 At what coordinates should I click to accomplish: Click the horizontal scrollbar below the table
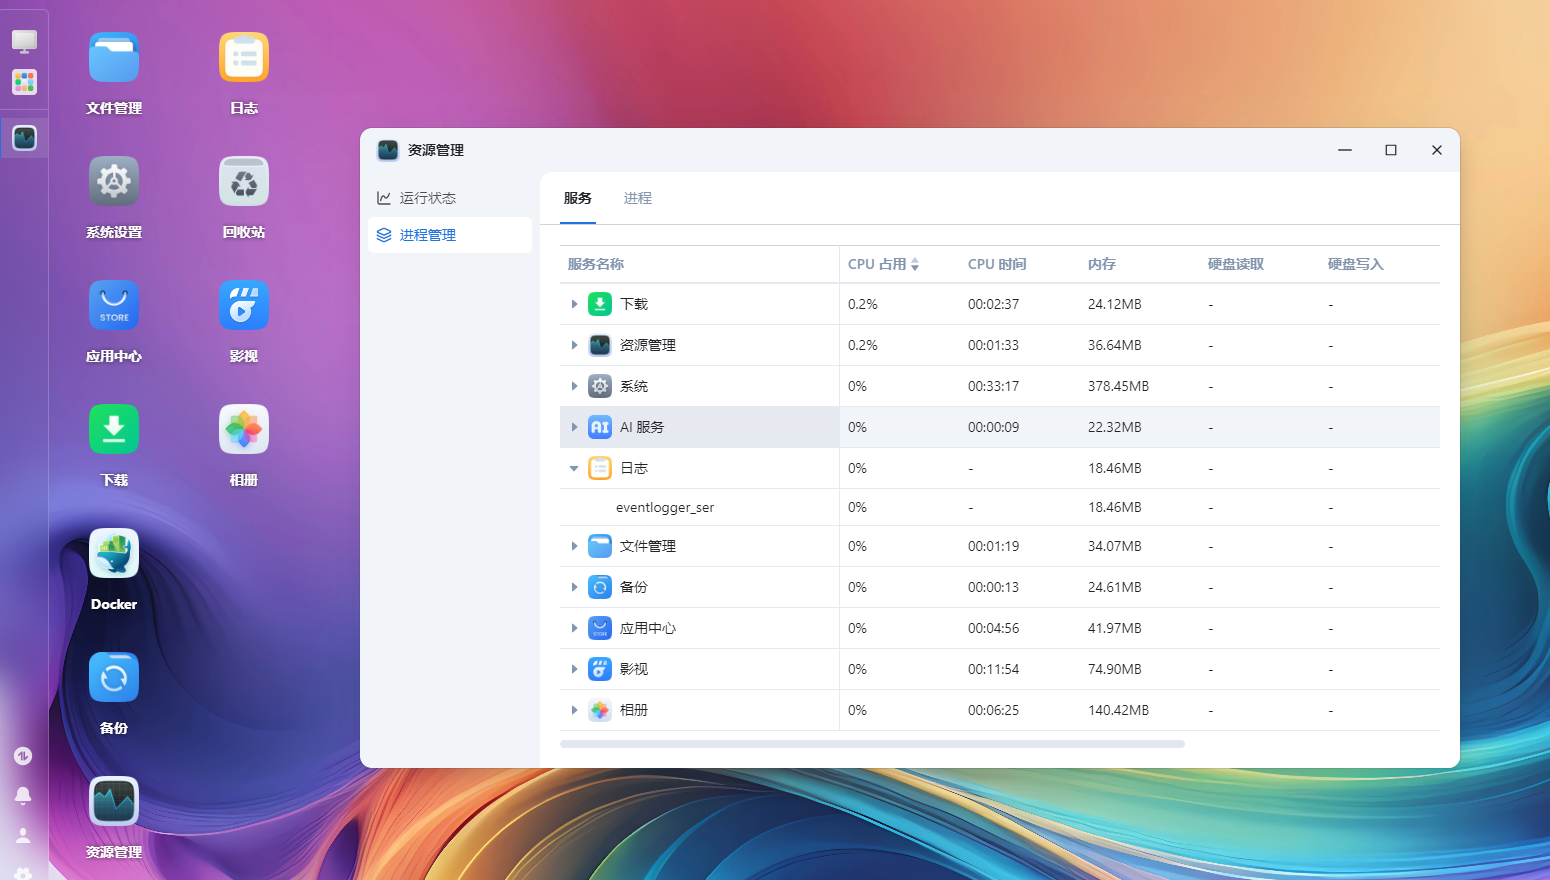click(872, 744)
